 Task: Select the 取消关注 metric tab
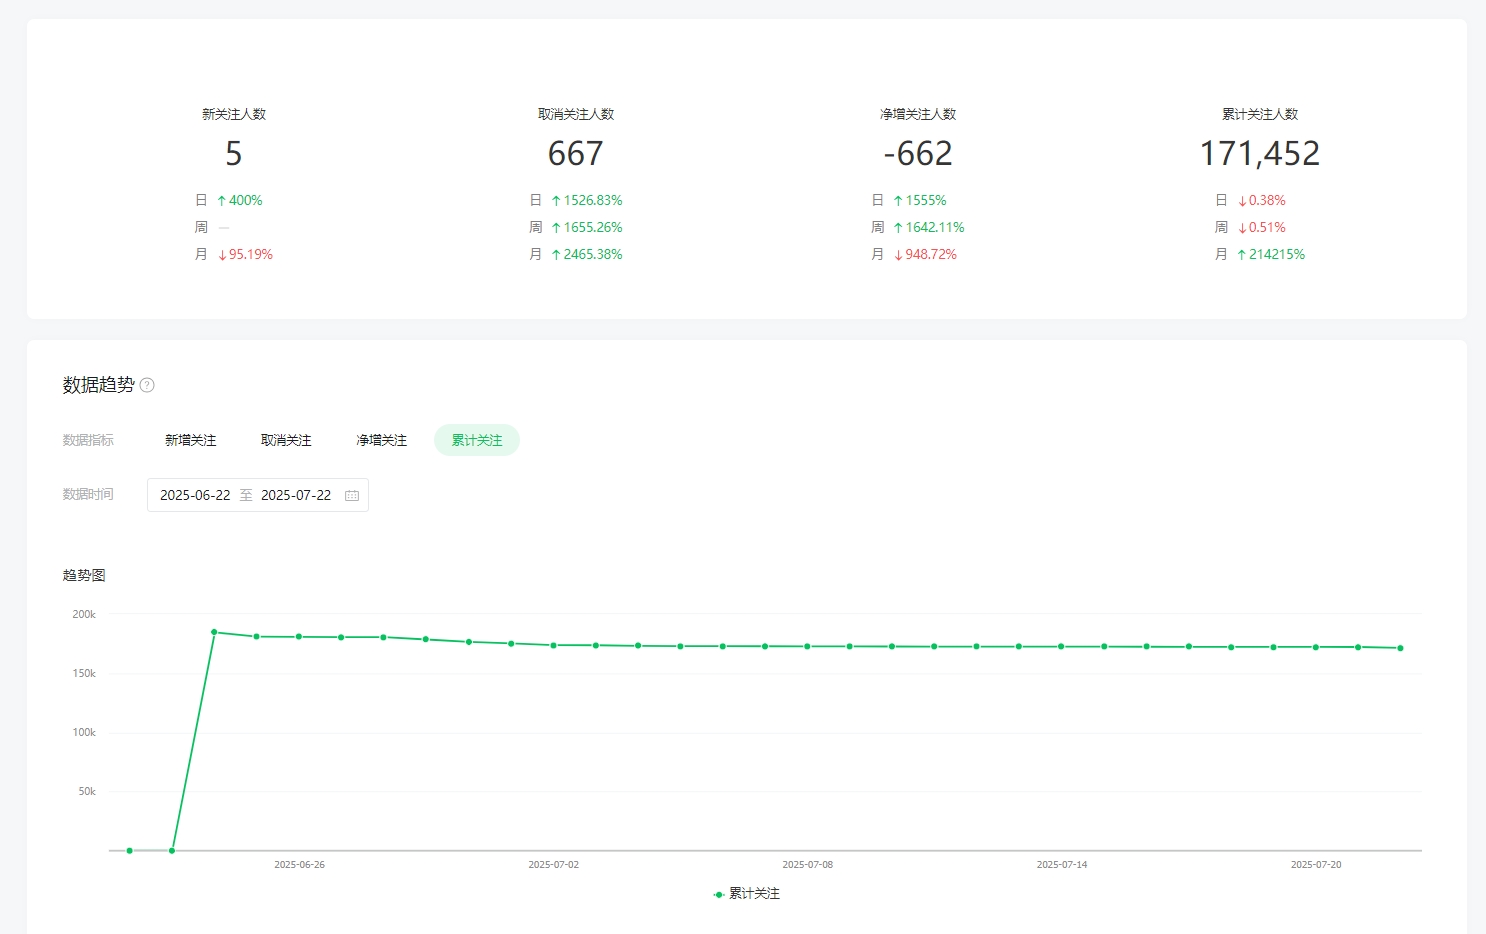[x=286, y=440]
